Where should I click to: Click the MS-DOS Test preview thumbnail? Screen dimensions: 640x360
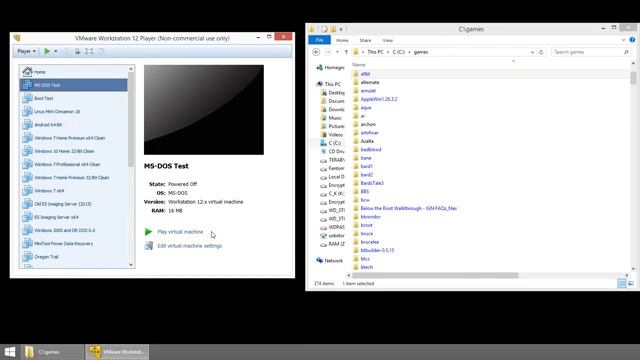(x=204, y=110)
